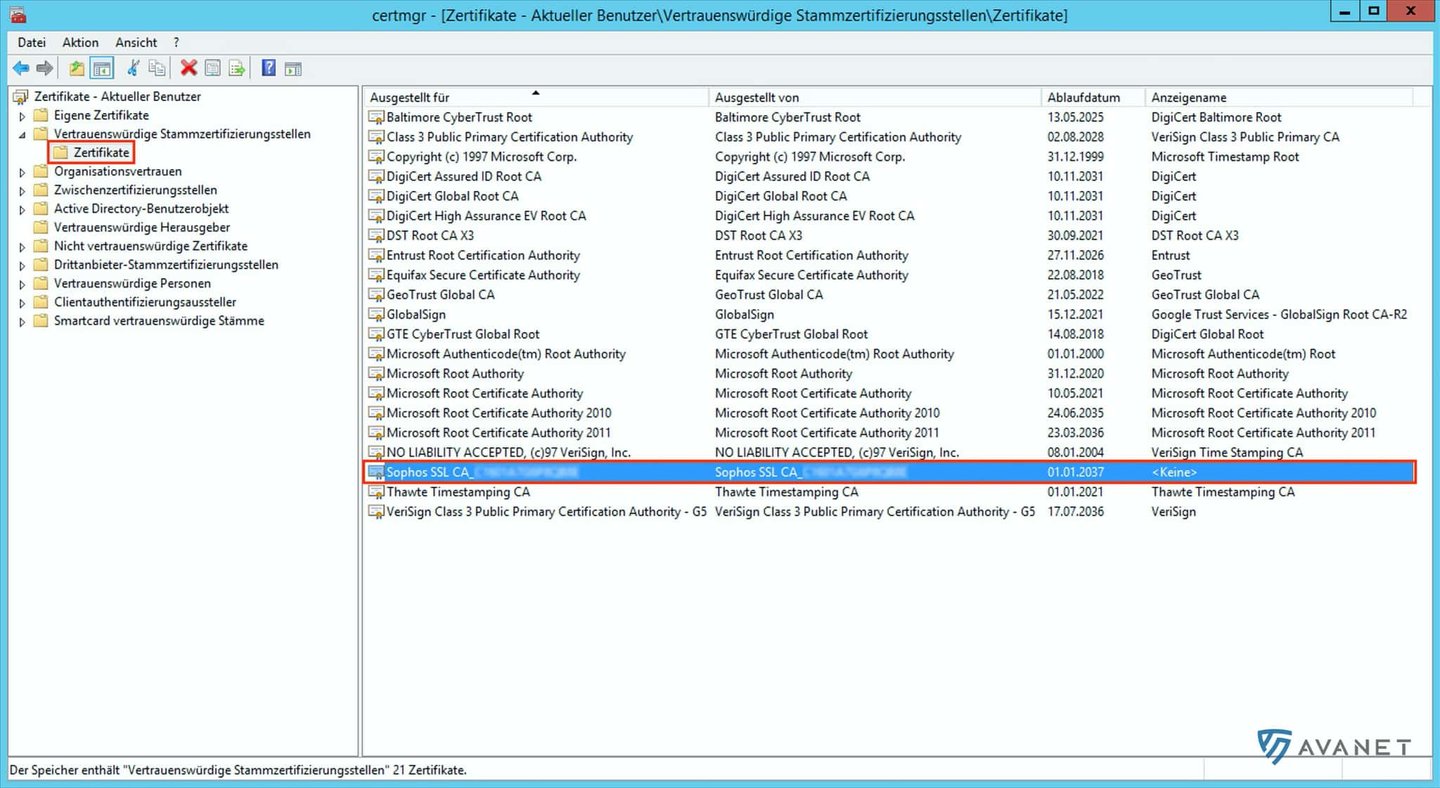The height and width of the screenshot is (788, 1440).
Task: Click the Sophos SSL CA certificate icon
Action: [x=376, y=472]
